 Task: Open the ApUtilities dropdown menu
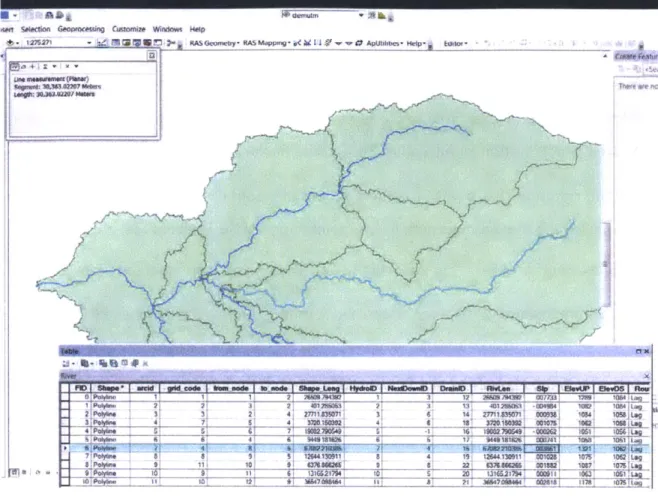coord(384,43)
